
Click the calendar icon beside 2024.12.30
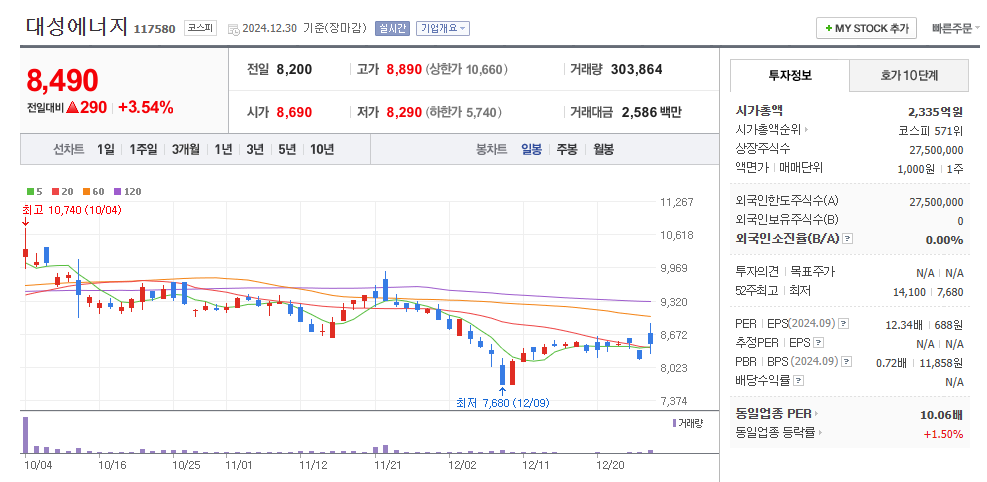coord(233,29)
